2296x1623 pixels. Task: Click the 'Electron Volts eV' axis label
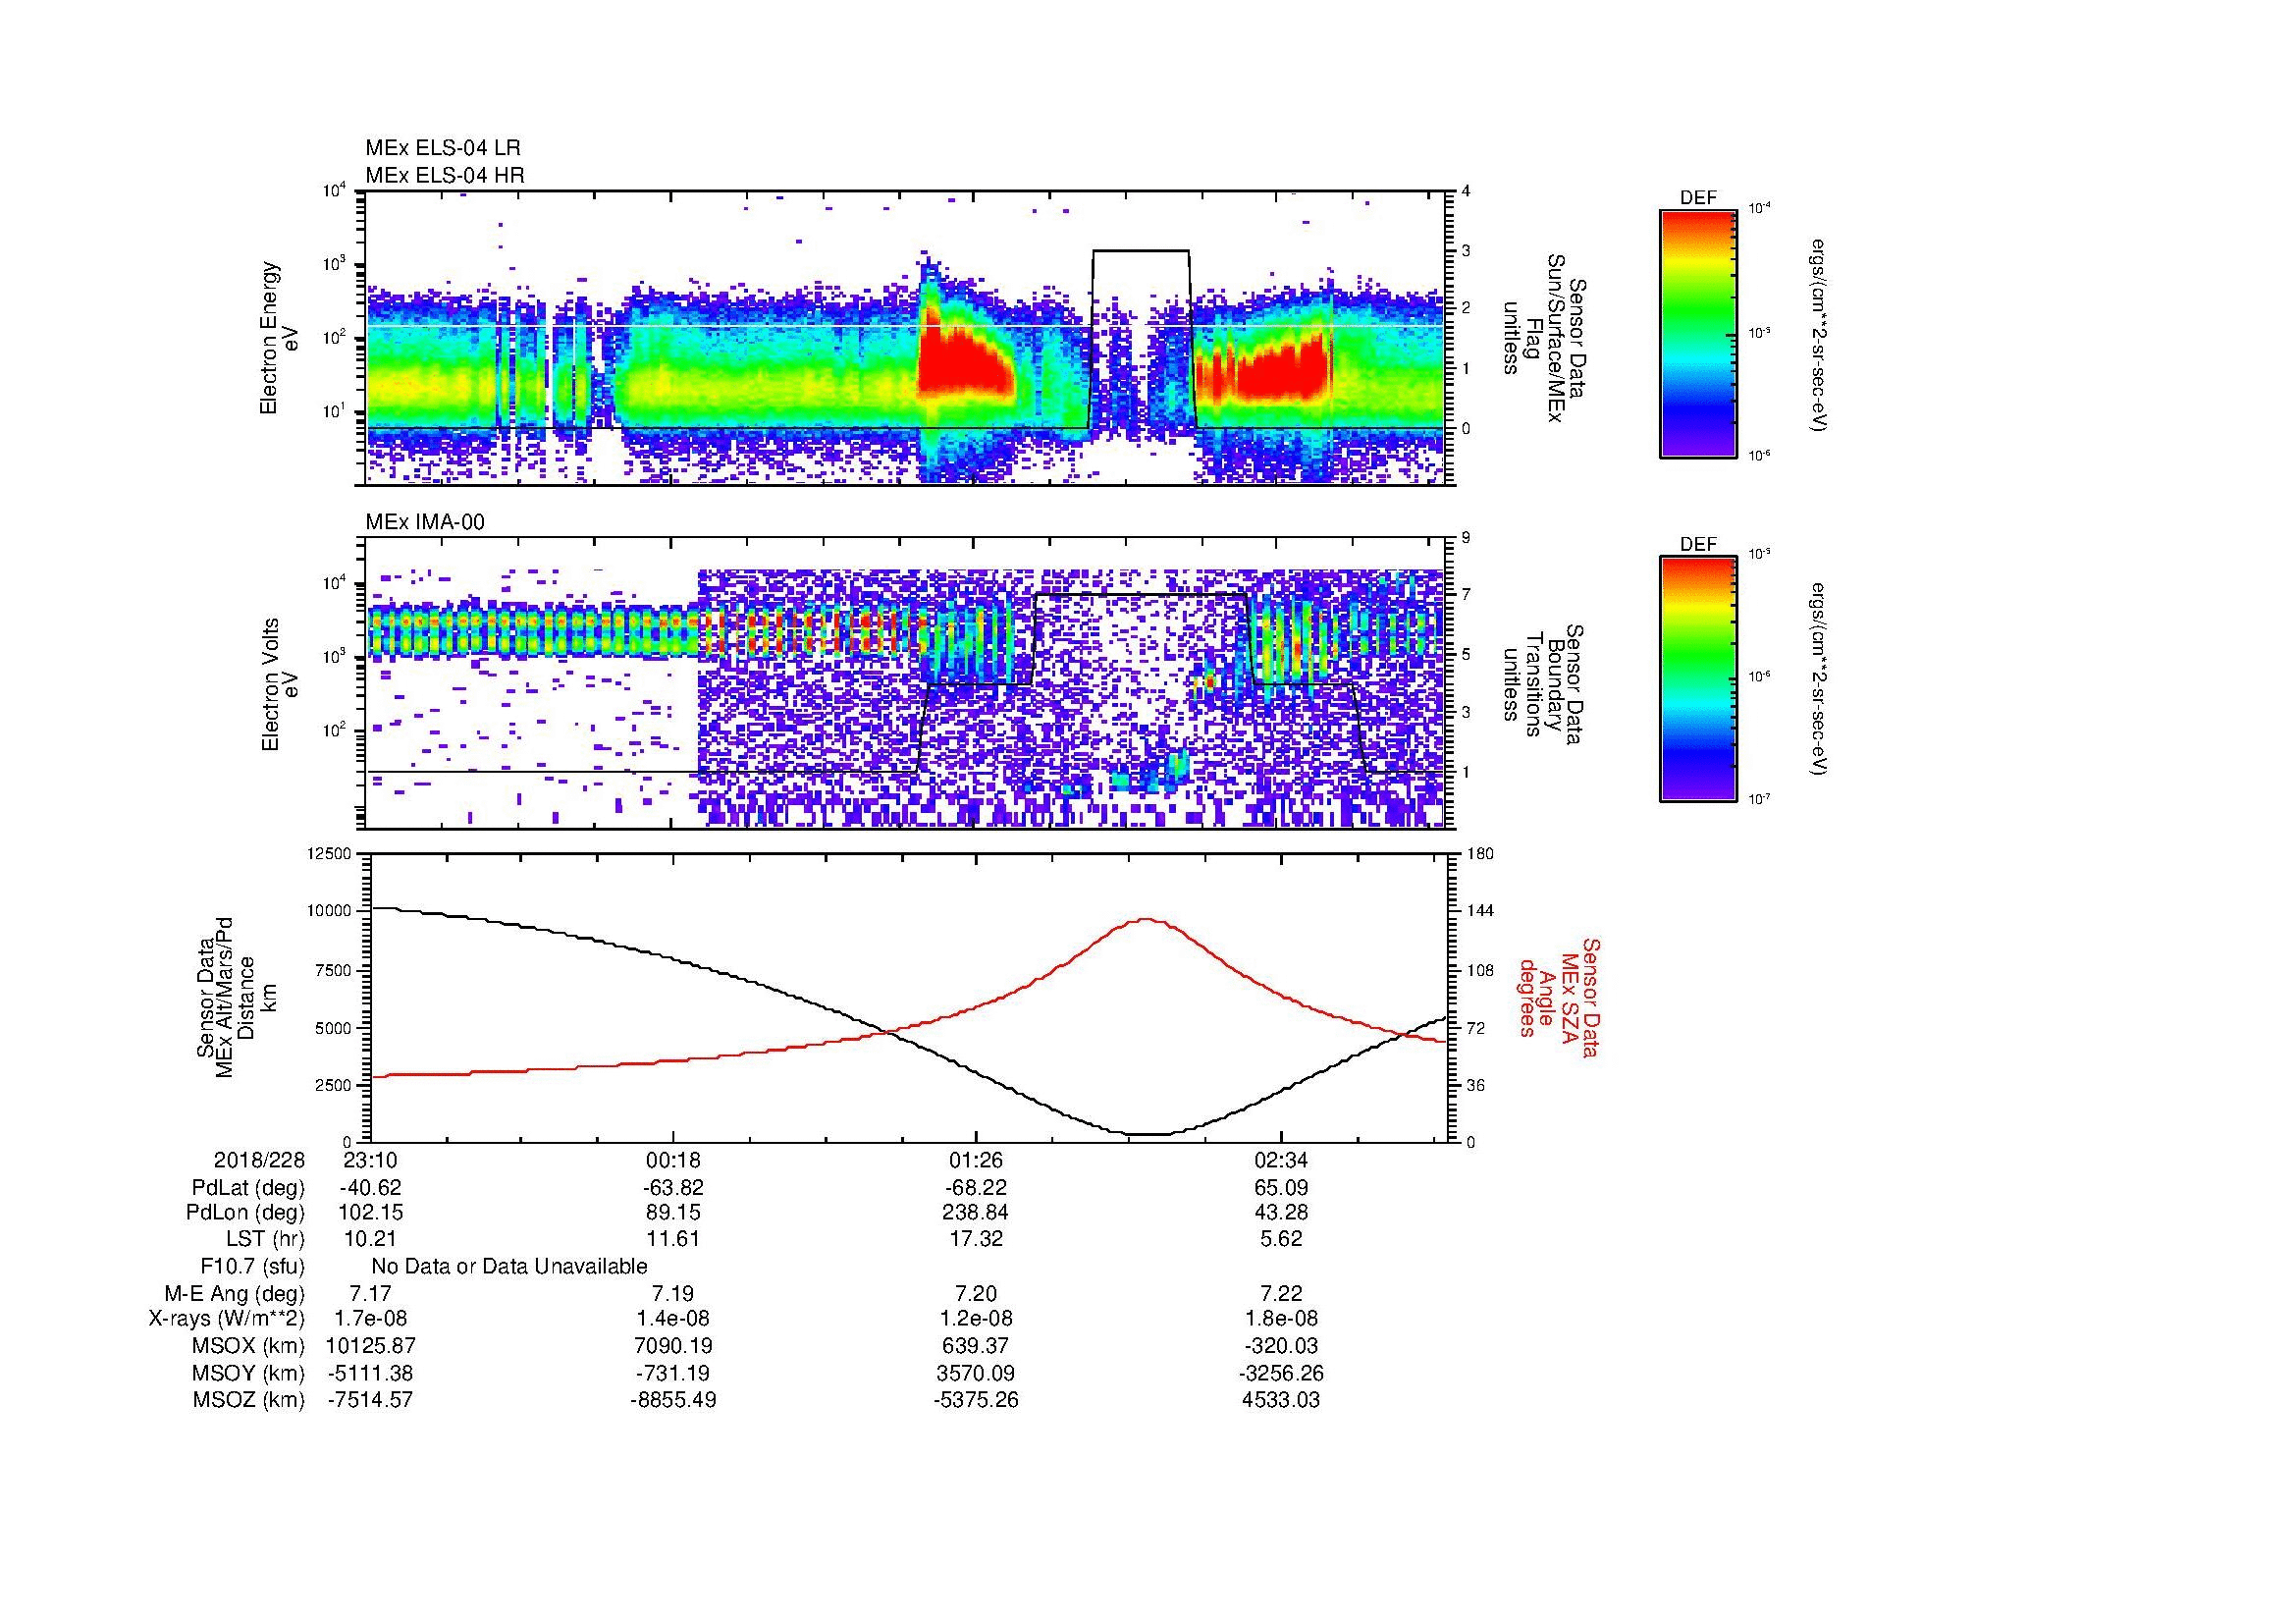point(279,684)
